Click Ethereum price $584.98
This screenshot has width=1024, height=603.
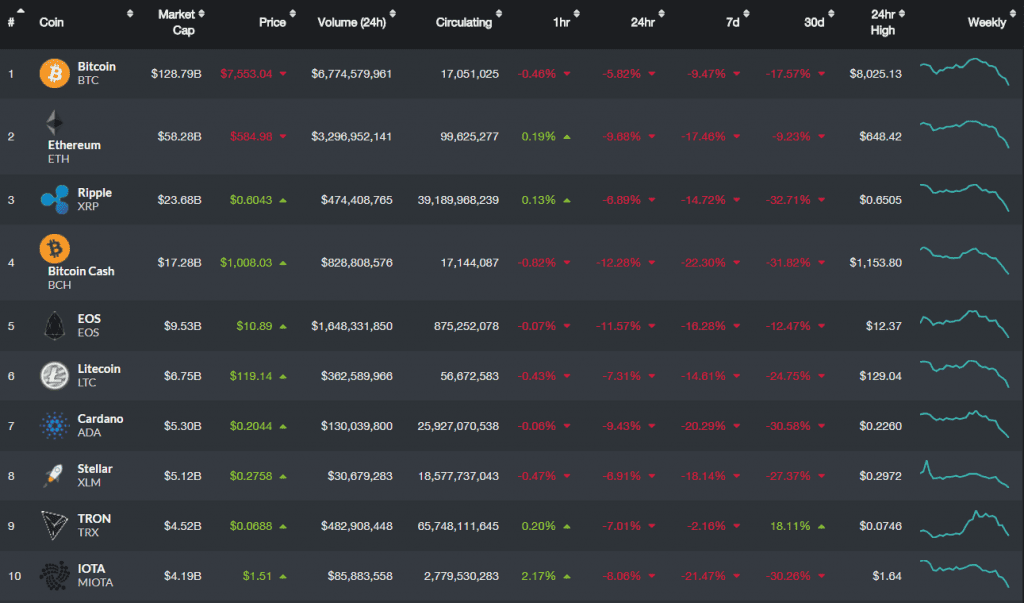[251, 137]
